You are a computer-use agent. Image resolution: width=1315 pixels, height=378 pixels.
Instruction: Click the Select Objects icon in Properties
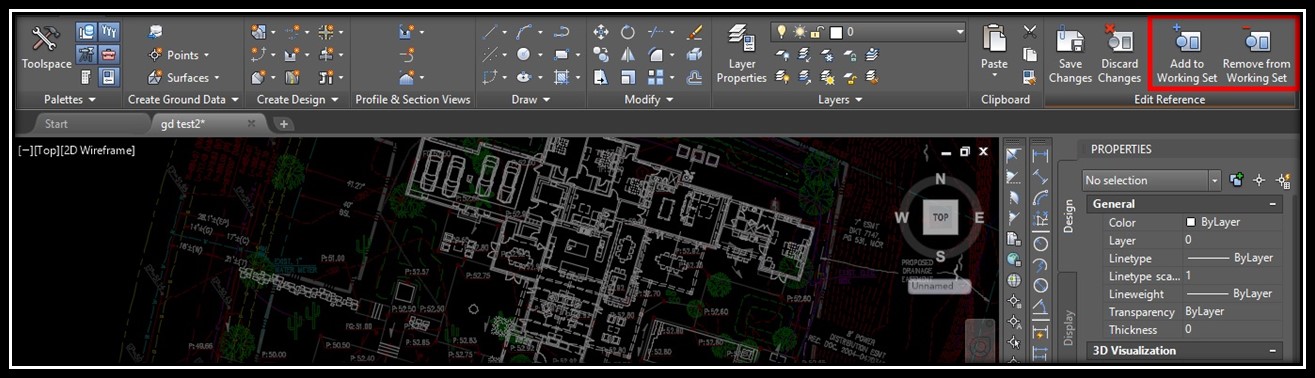[x=1259, y=180]
